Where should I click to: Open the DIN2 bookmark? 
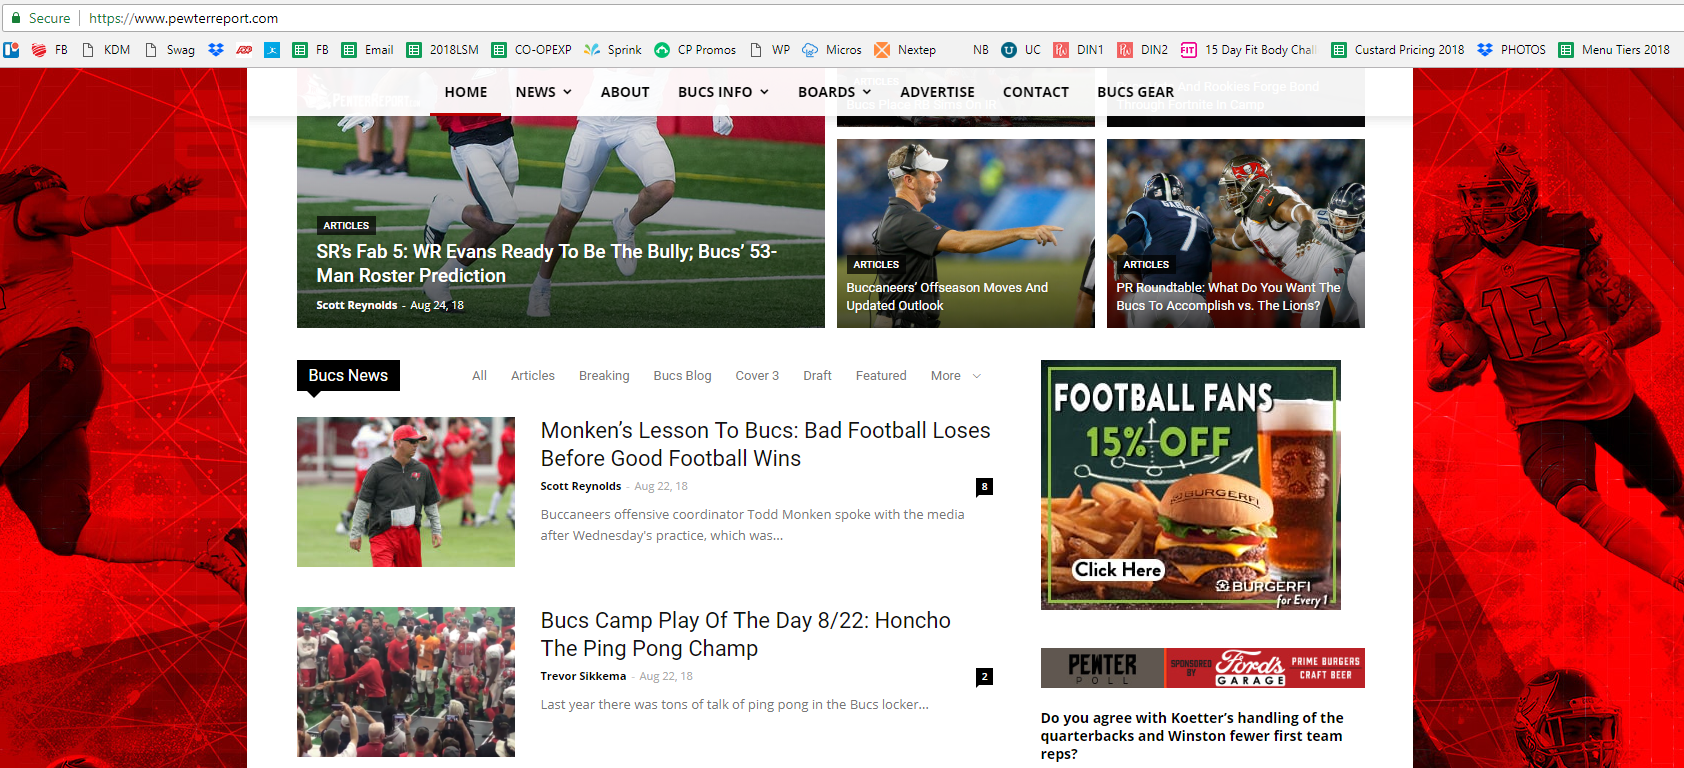1143,49
